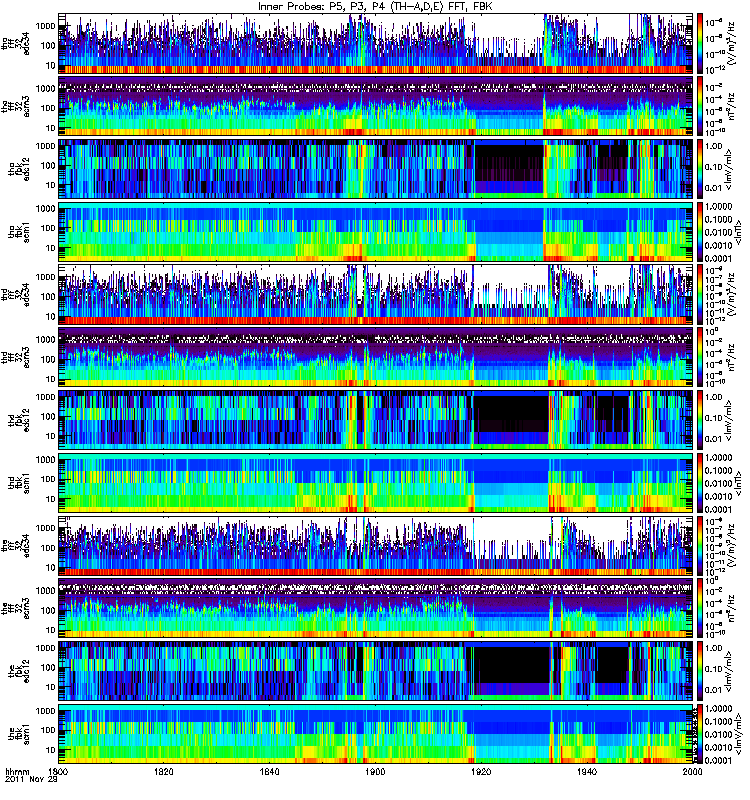Click the "0.0001" color scale value of thd scm1
750x800 pixels.
(x=718, y=509)
